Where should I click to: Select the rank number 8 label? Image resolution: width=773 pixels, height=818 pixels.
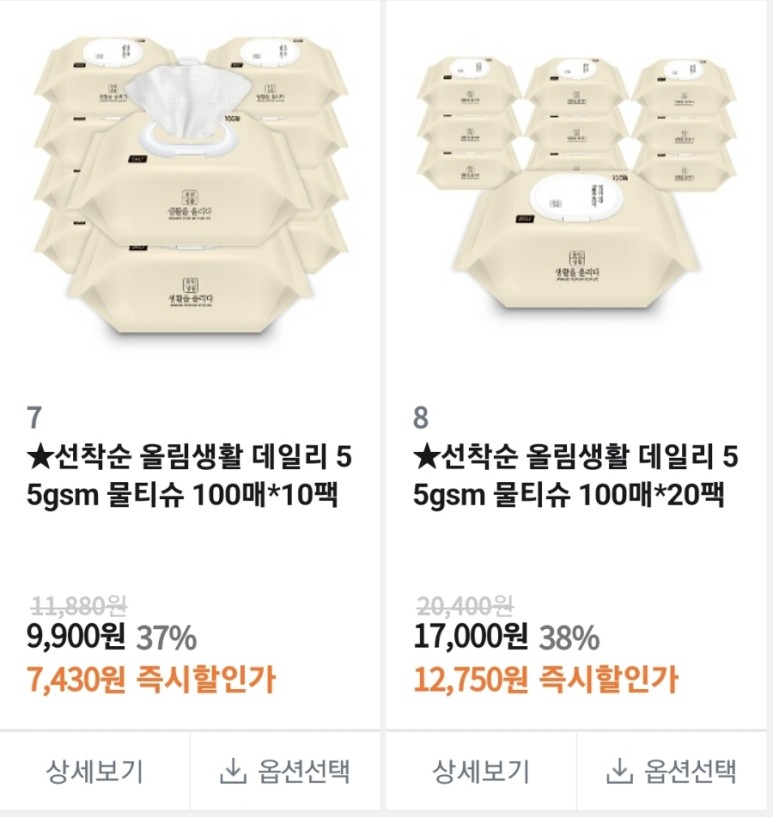421,417
